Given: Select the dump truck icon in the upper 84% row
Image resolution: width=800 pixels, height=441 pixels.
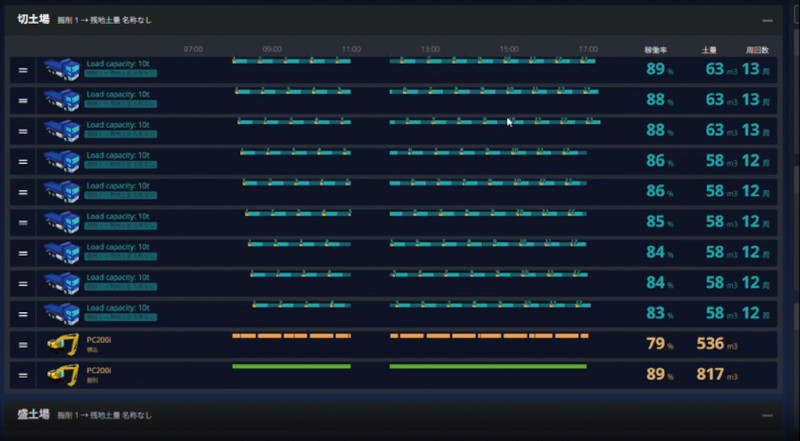Looking at the screenshot, I should (x=62, y=253).
